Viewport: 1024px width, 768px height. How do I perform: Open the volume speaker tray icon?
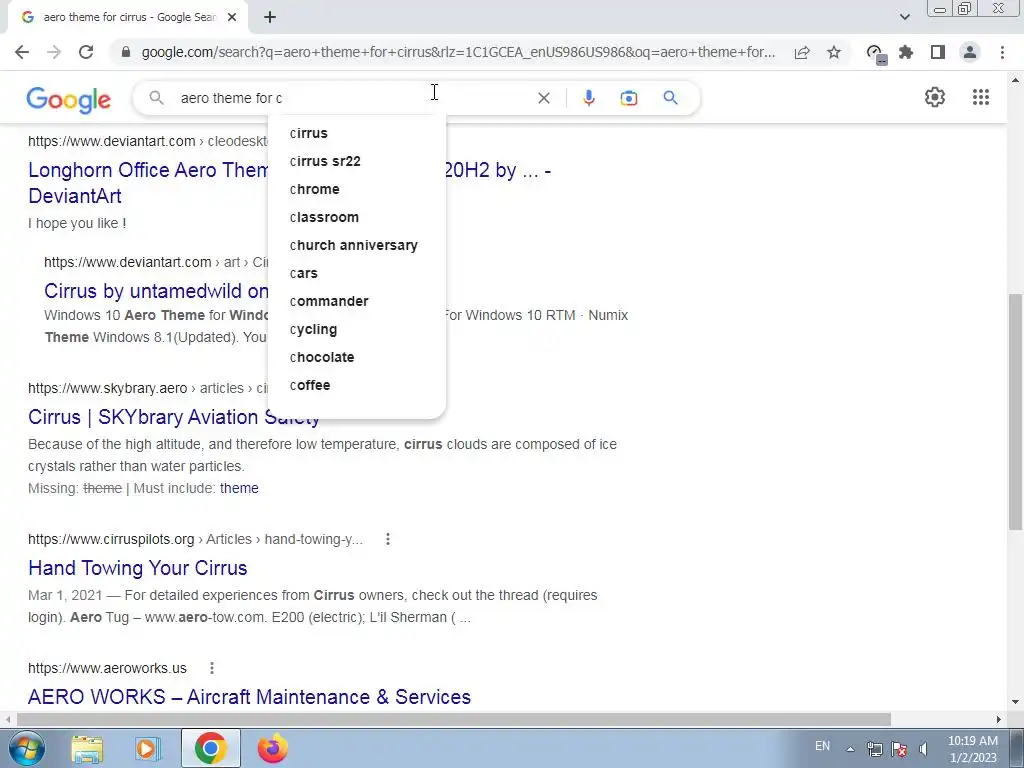pyautogui.click(x=923, y=749)
